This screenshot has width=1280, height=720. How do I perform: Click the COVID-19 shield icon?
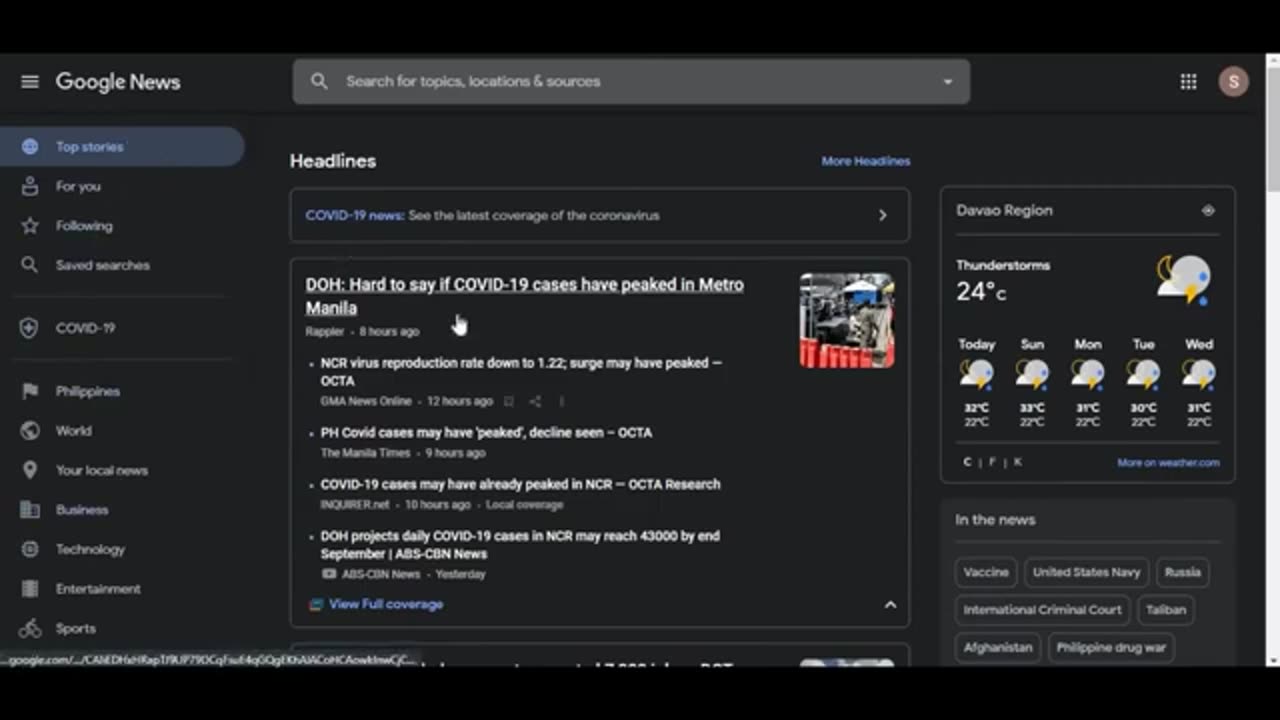pos(30,328)
